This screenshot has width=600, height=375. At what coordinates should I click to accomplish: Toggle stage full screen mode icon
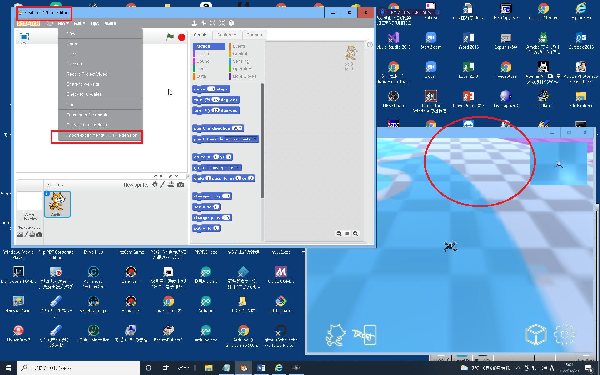click(24, 37)
